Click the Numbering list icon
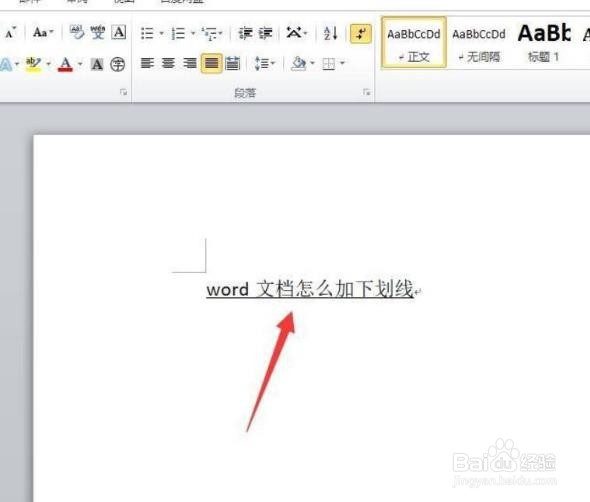The height and width of the screenshot is (502, 590). coord(178,33)
